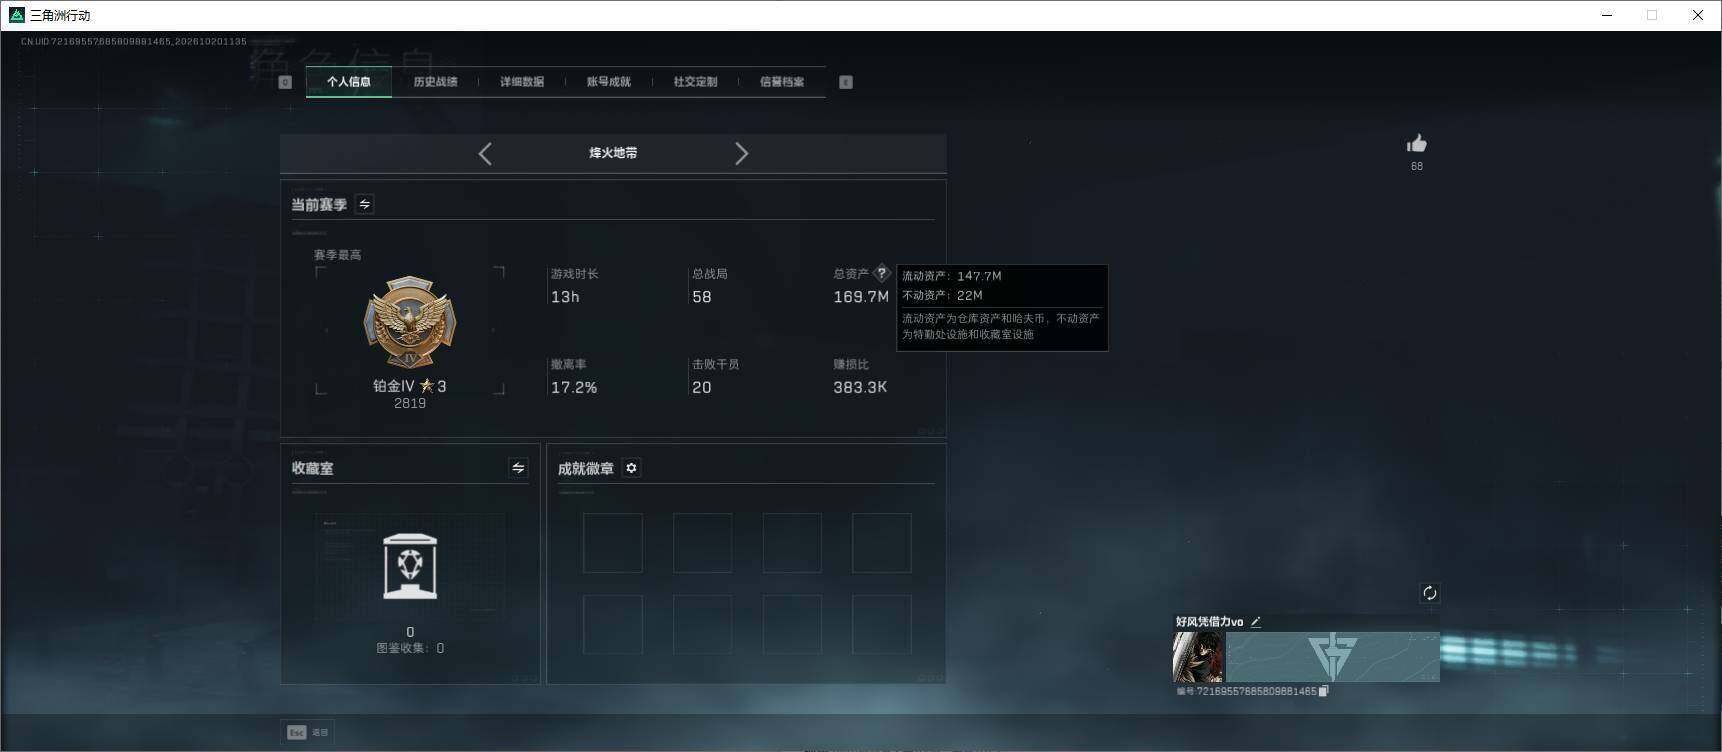Copy the player ID number
This screenshot has width=1722, height=752.
1323,691
